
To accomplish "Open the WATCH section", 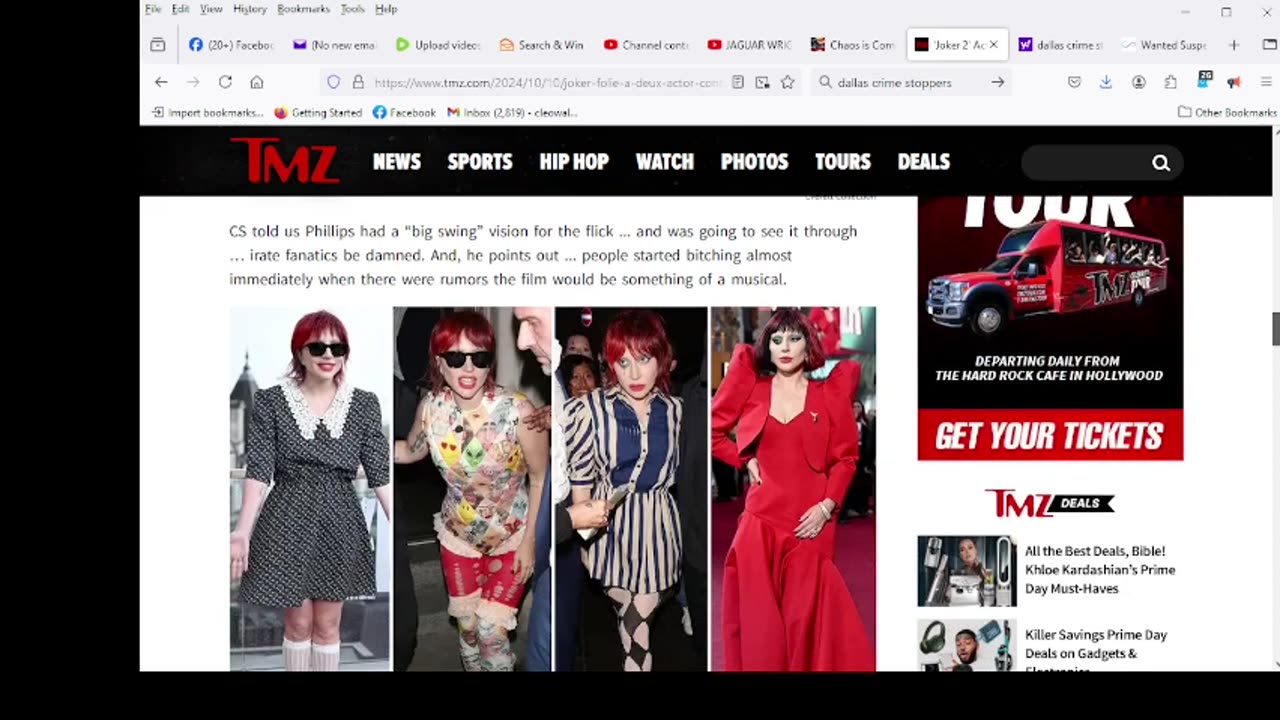I will 665,161.
